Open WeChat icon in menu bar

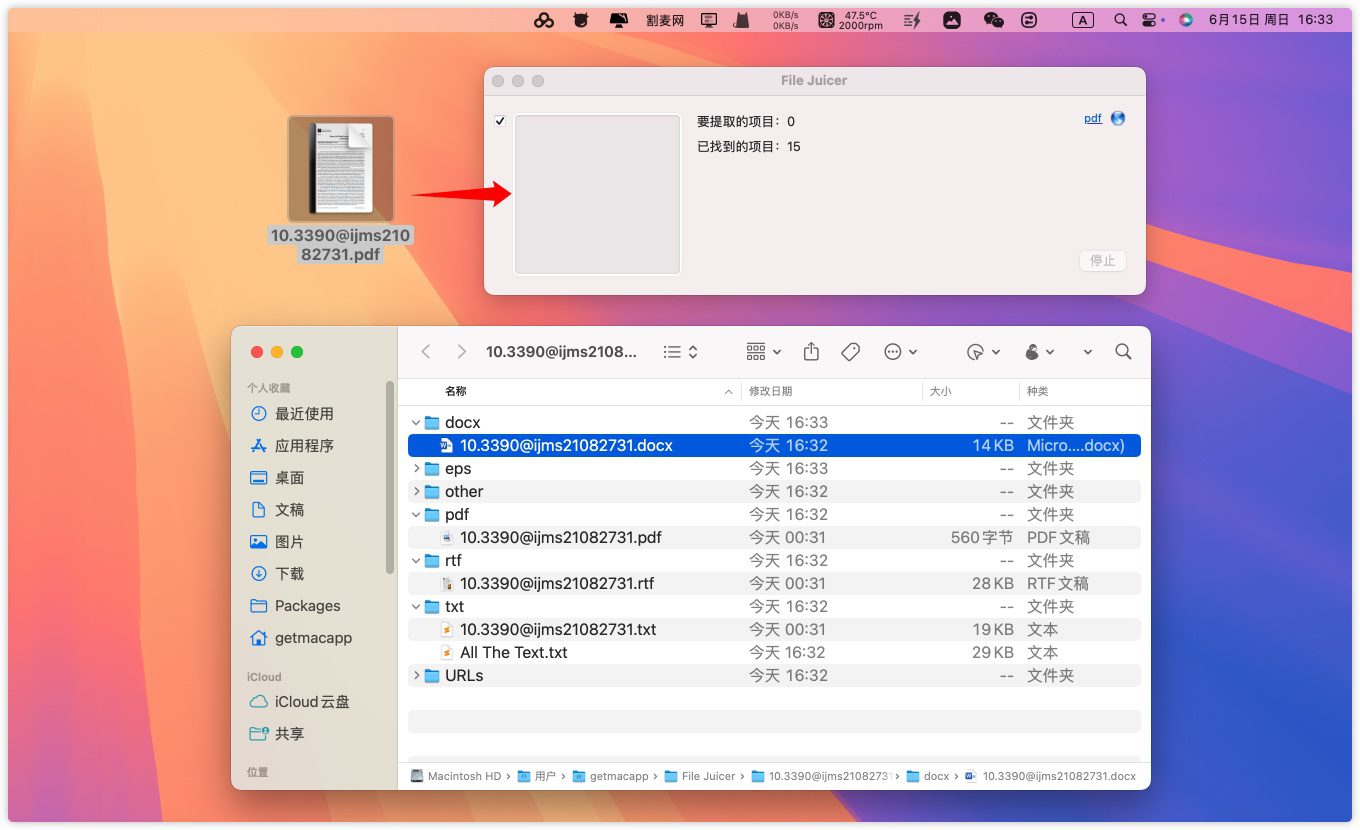click(993, 20)
